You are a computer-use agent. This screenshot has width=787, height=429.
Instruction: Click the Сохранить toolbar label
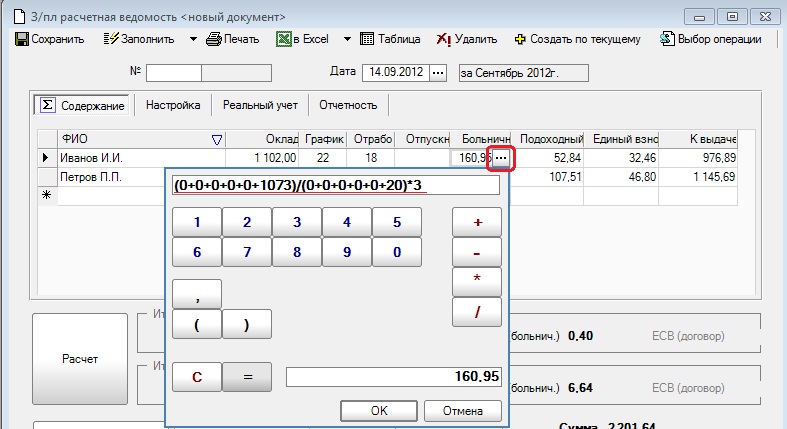coord(58,39)
